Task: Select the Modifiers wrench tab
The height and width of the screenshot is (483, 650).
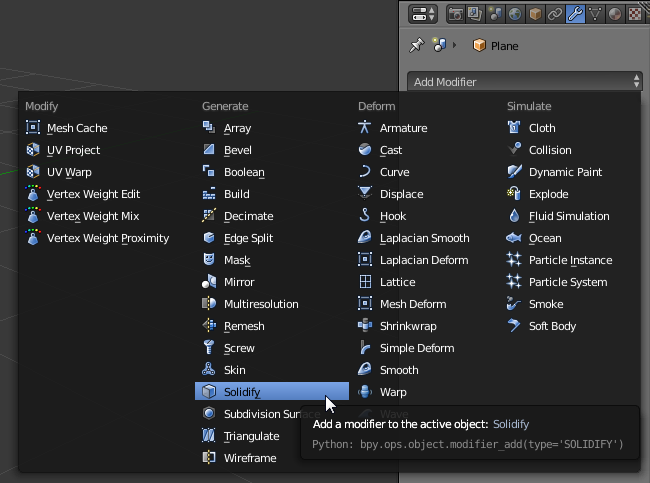Action: (575, 14)
